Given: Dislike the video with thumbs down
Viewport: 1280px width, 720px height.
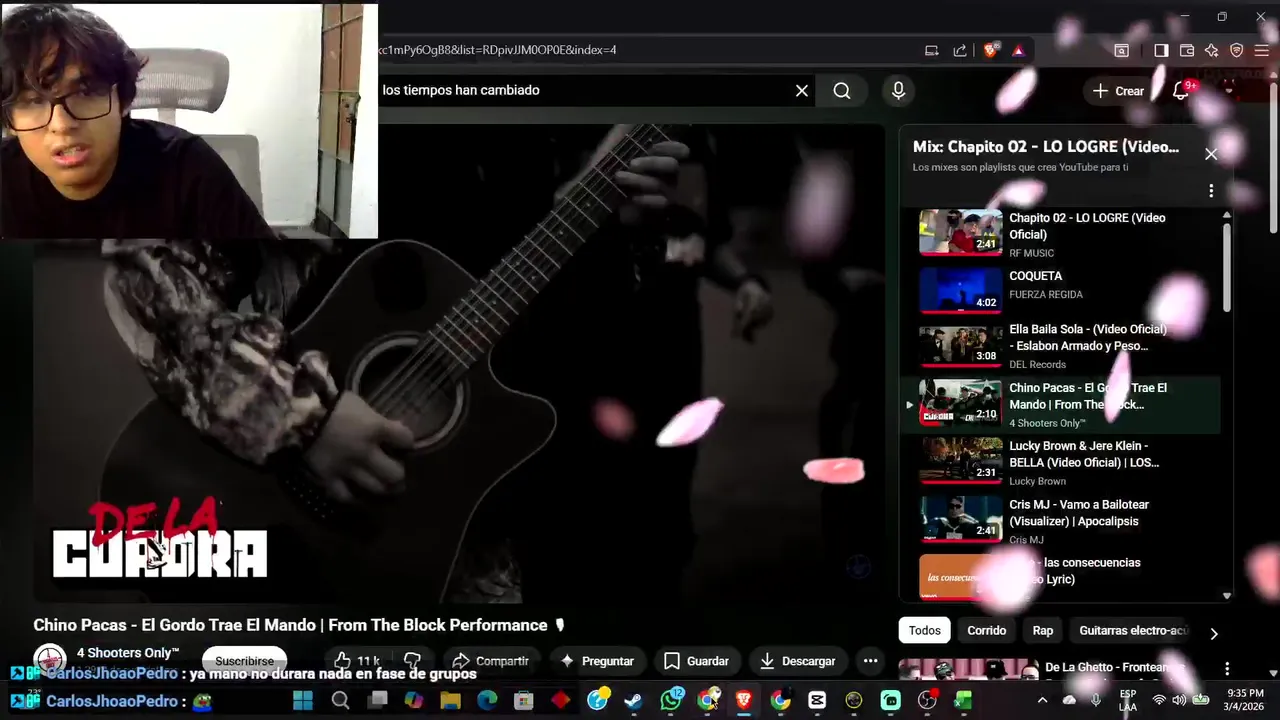Looking at the screenshot, I should pos(413,661).
